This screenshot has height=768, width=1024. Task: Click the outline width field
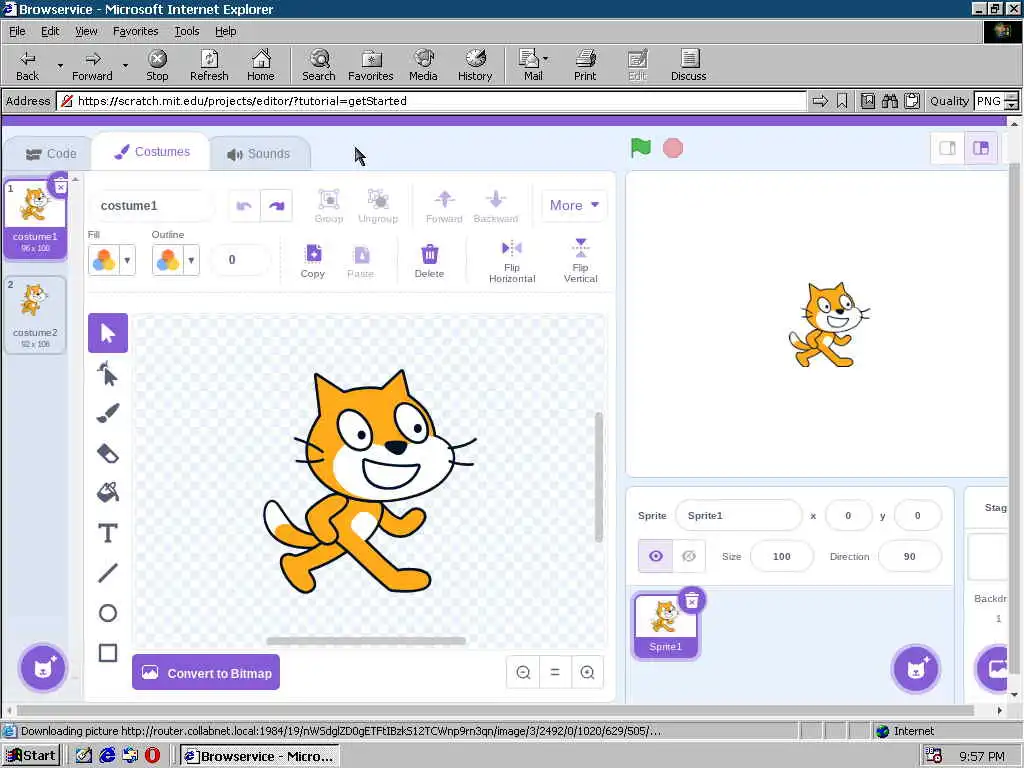point(241,260)
